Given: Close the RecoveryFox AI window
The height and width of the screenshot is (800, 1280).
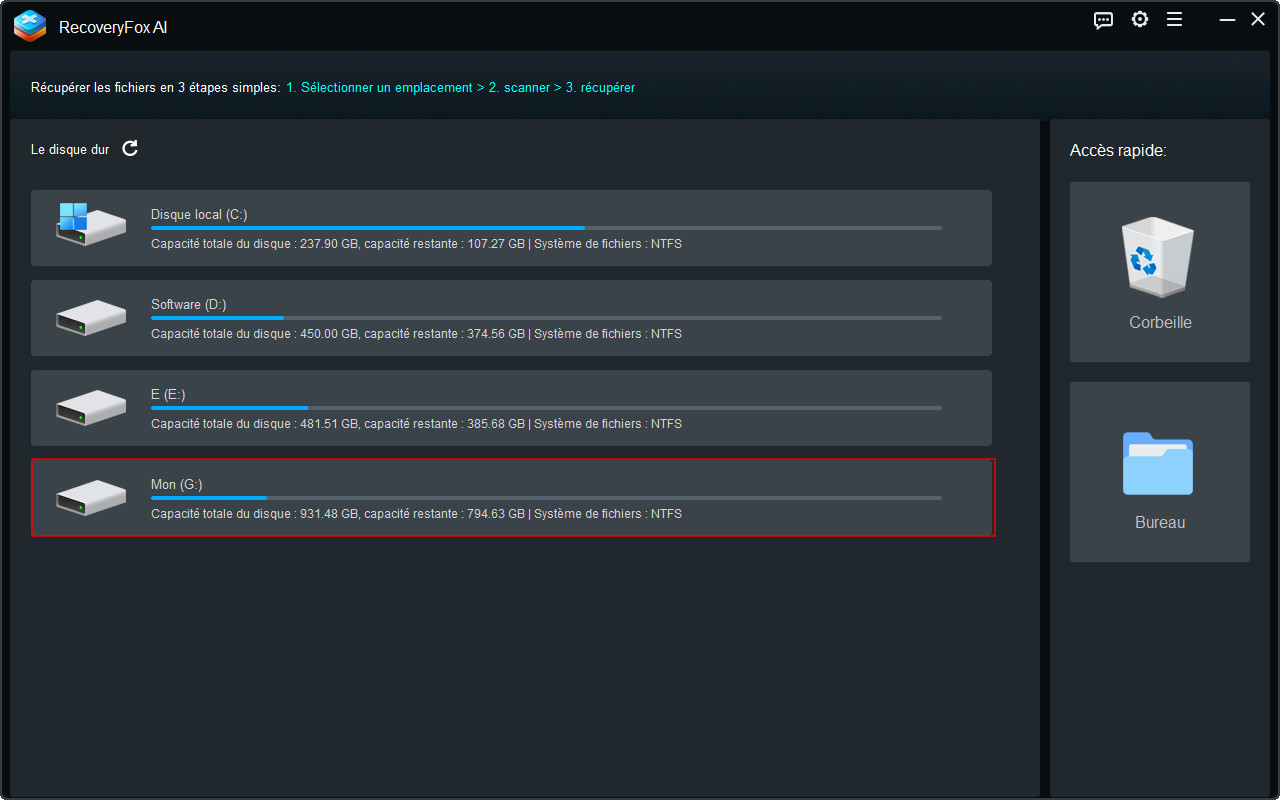Looking at the screenshot, I should 1258,19.
